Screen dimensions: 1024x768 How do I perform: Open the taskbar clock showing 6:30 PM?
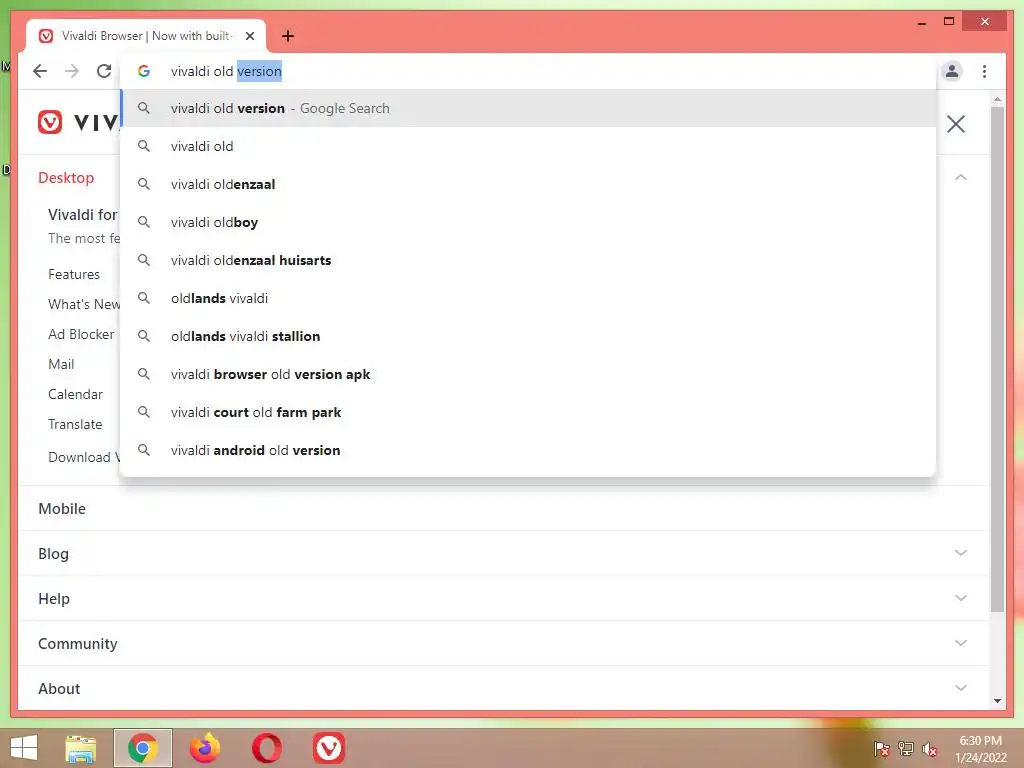click(981, 749)
